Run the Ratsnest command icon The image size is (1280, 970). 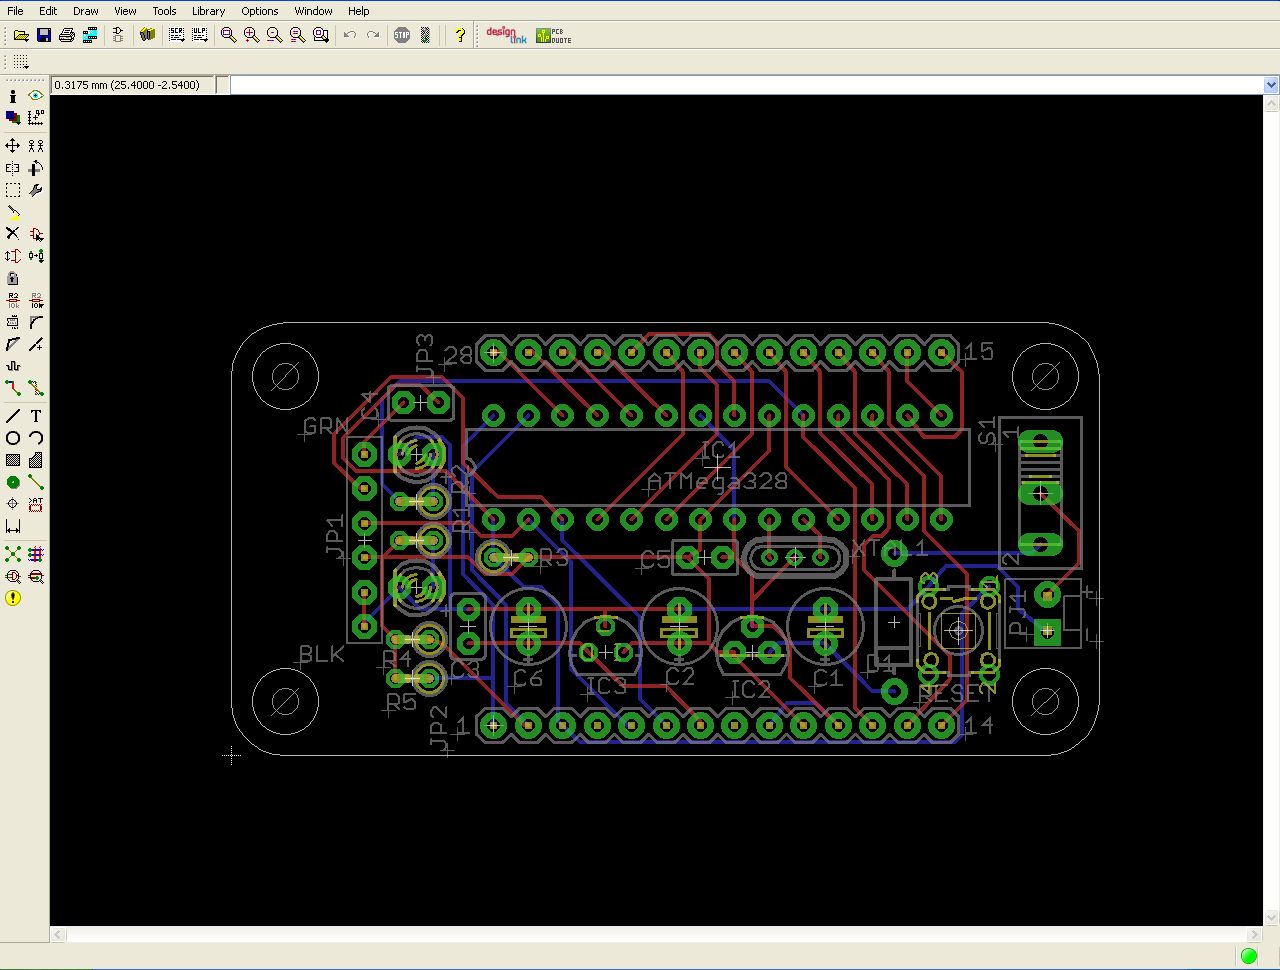(x=11, y=554)
